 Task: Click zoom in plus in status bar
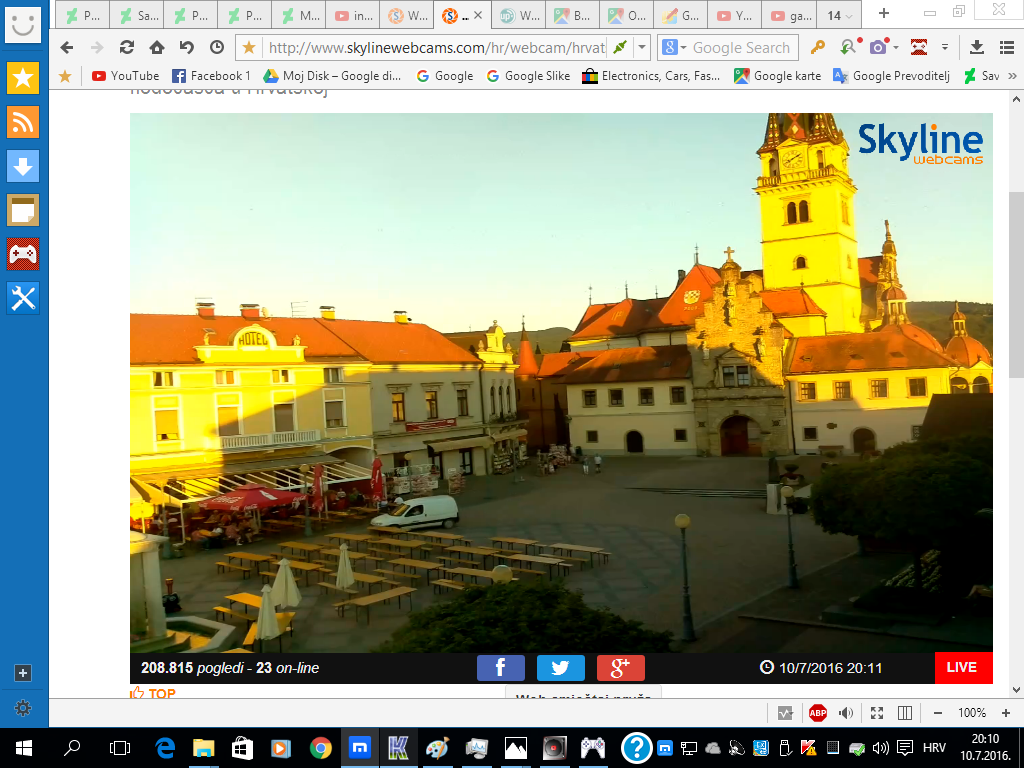click(x=1006, y=712)
